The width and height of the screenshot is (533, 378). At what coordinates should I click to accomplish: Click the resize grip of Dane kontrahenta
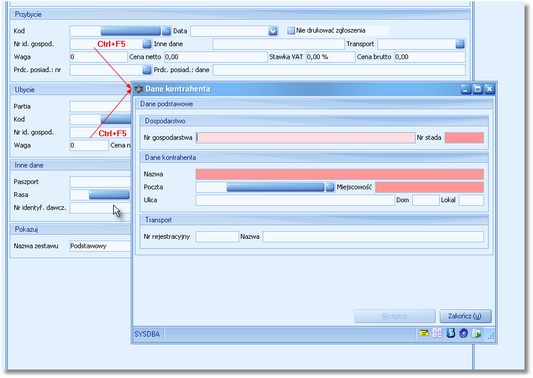click(491, 336)
